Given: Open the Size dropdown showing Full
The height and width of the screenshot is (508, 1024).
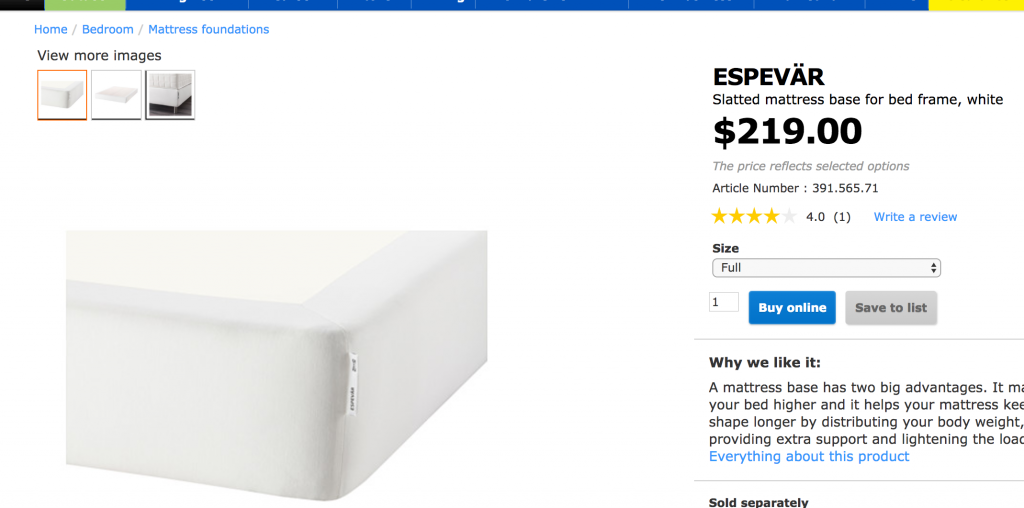Looking at the screenshot, I should coord(825,268).
